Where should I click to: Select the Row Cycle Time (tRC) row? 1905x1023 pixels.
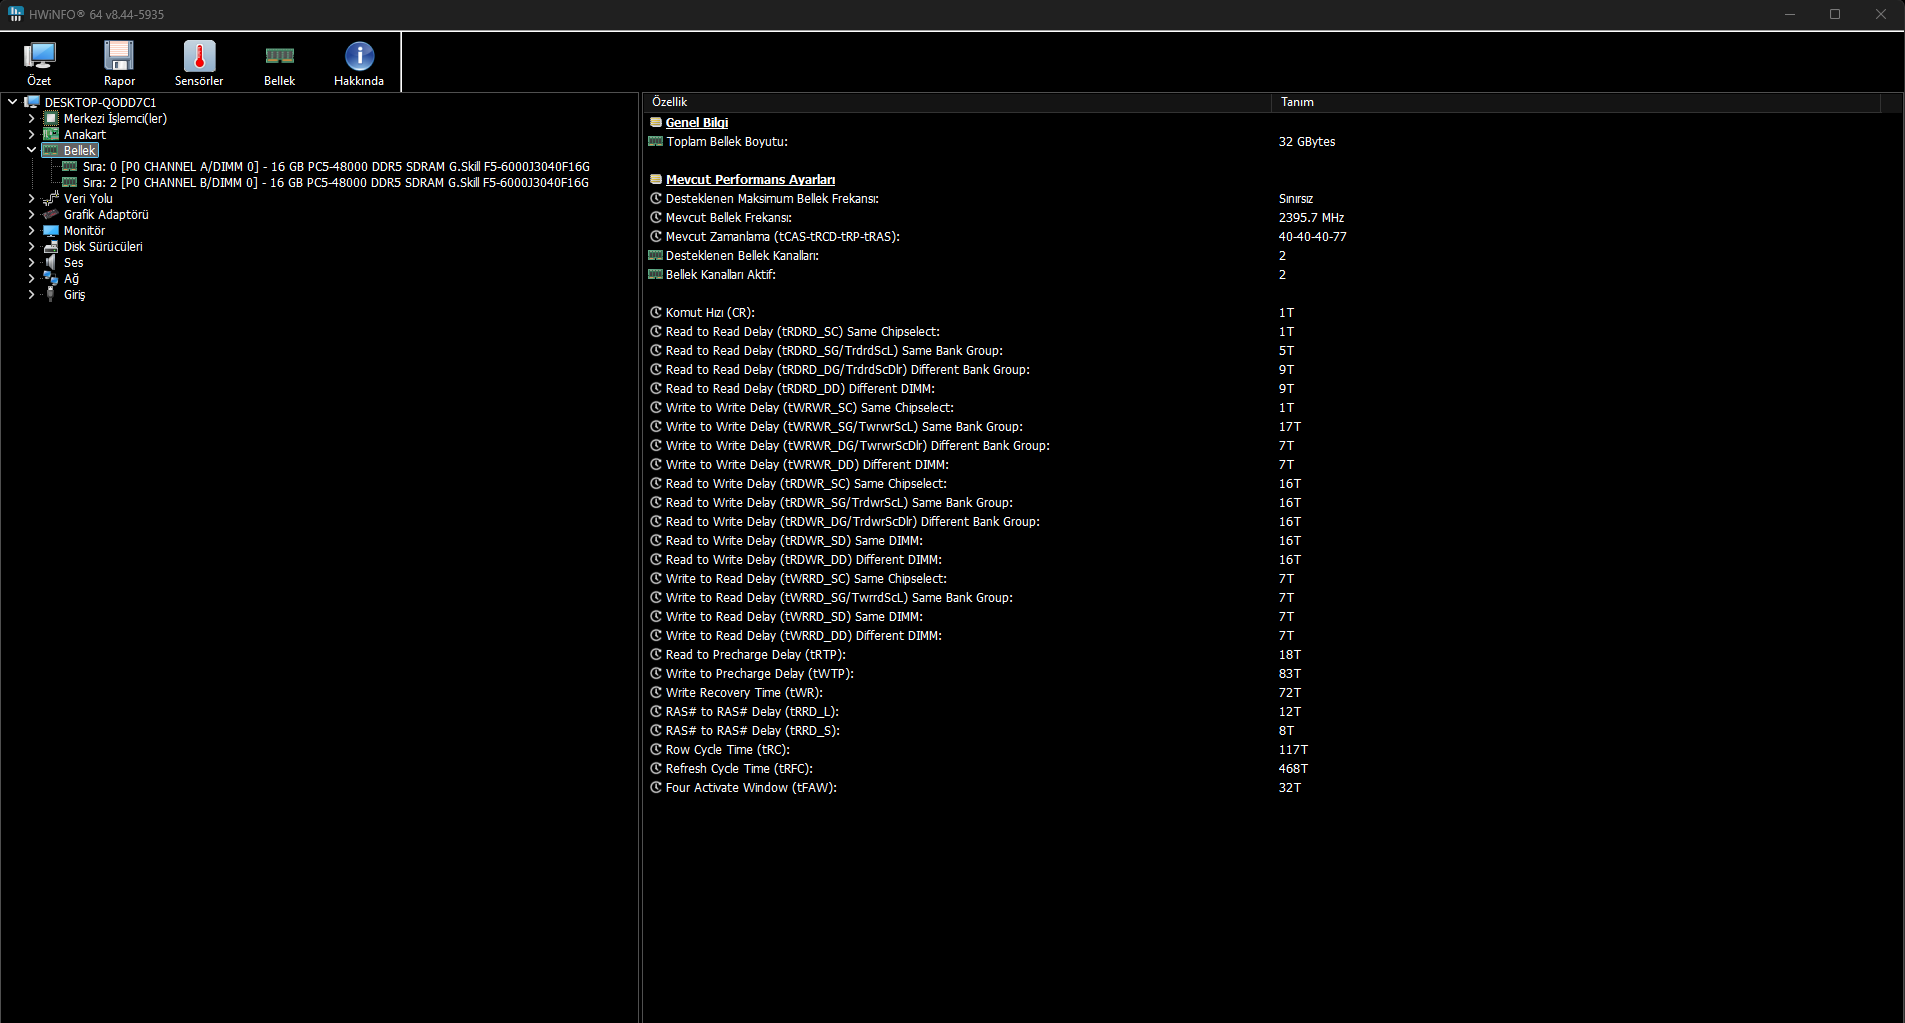click(979, 749)
